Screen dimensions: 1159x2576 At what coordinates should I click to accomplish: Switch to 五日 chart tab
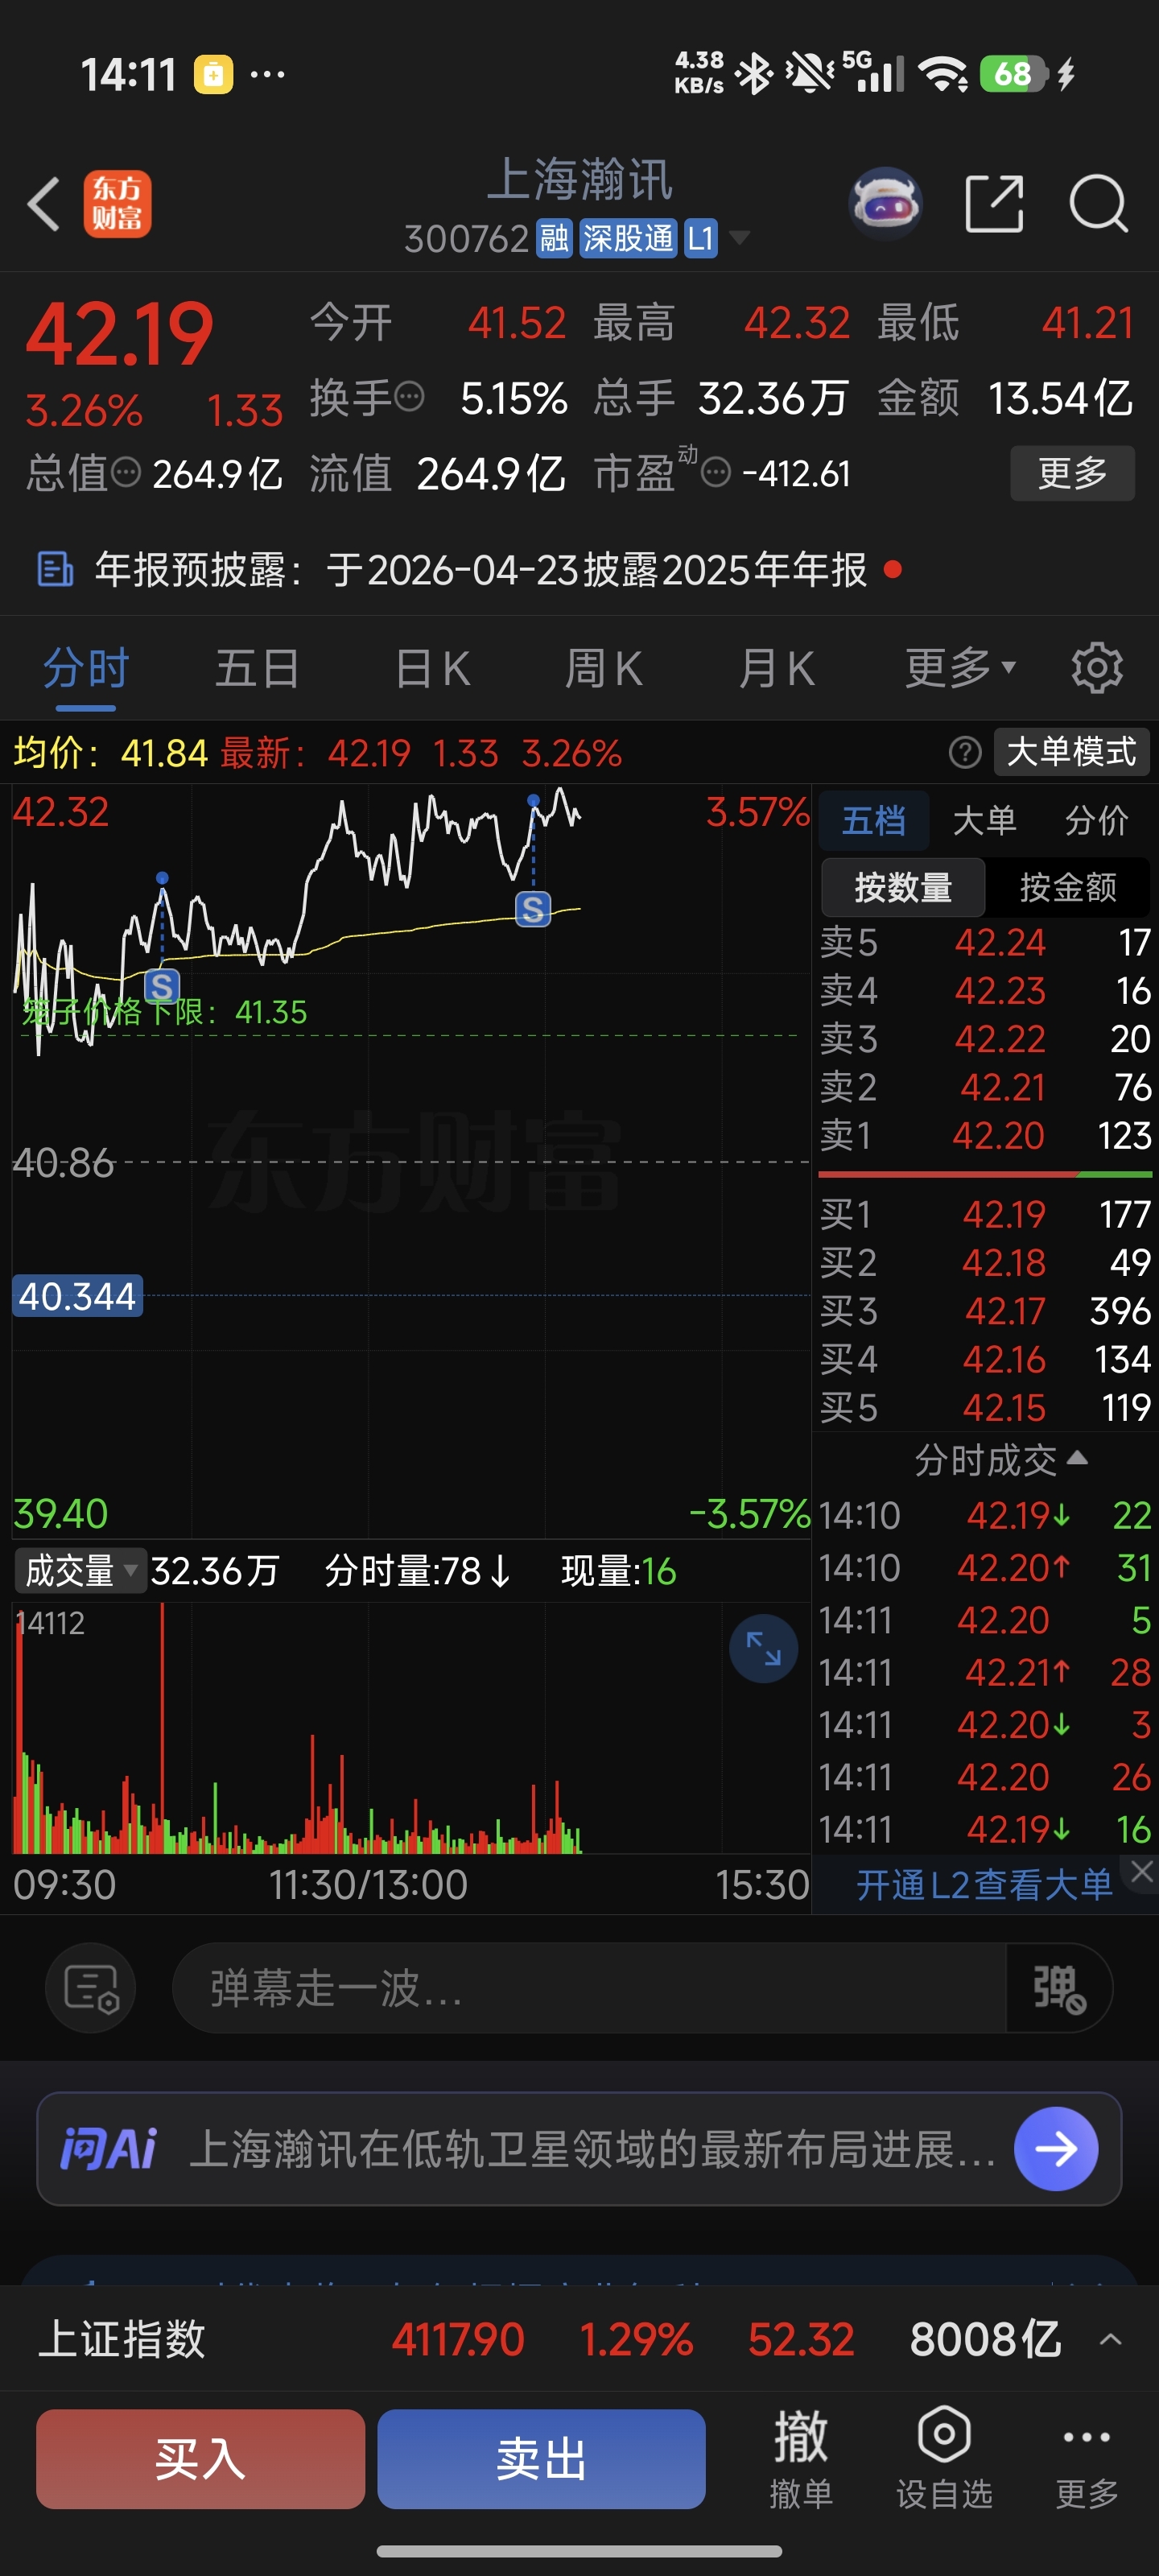pyautogui.click(x=257, y=667)
